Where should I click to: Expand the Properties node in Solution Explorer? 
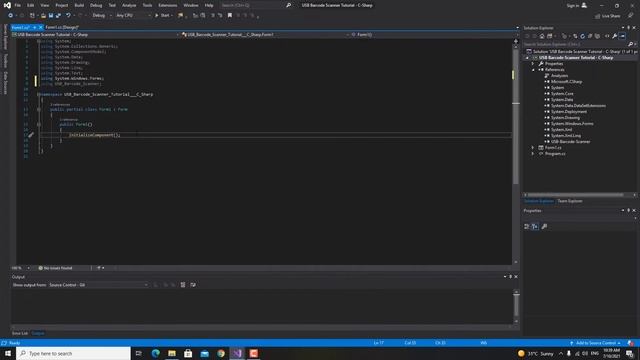point(533,64)
